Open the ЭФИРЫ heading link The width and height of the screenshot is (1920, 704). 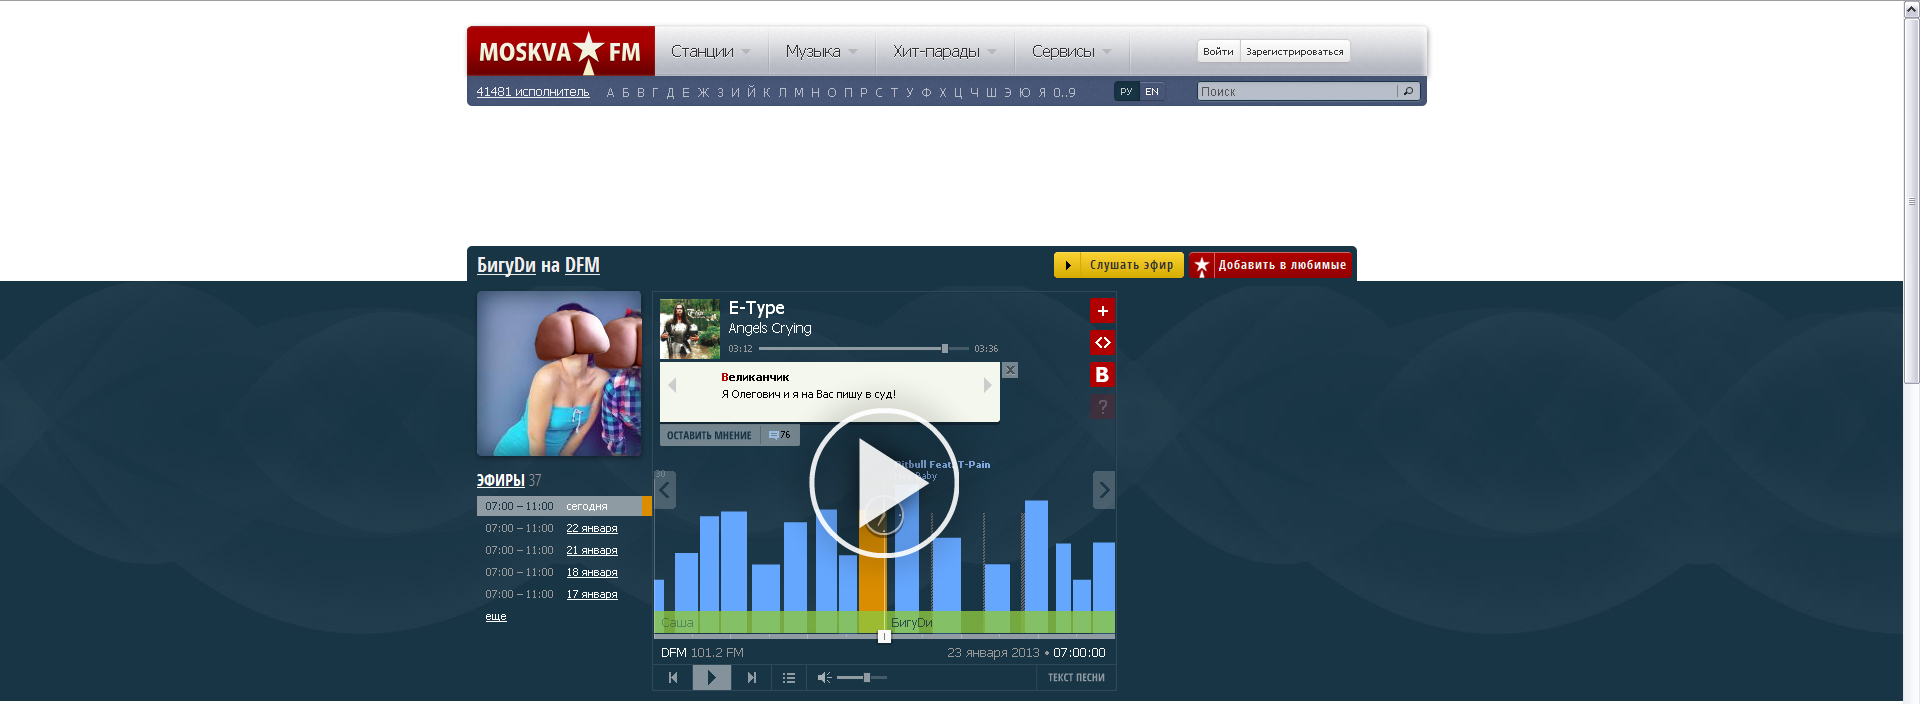[501, 480]
